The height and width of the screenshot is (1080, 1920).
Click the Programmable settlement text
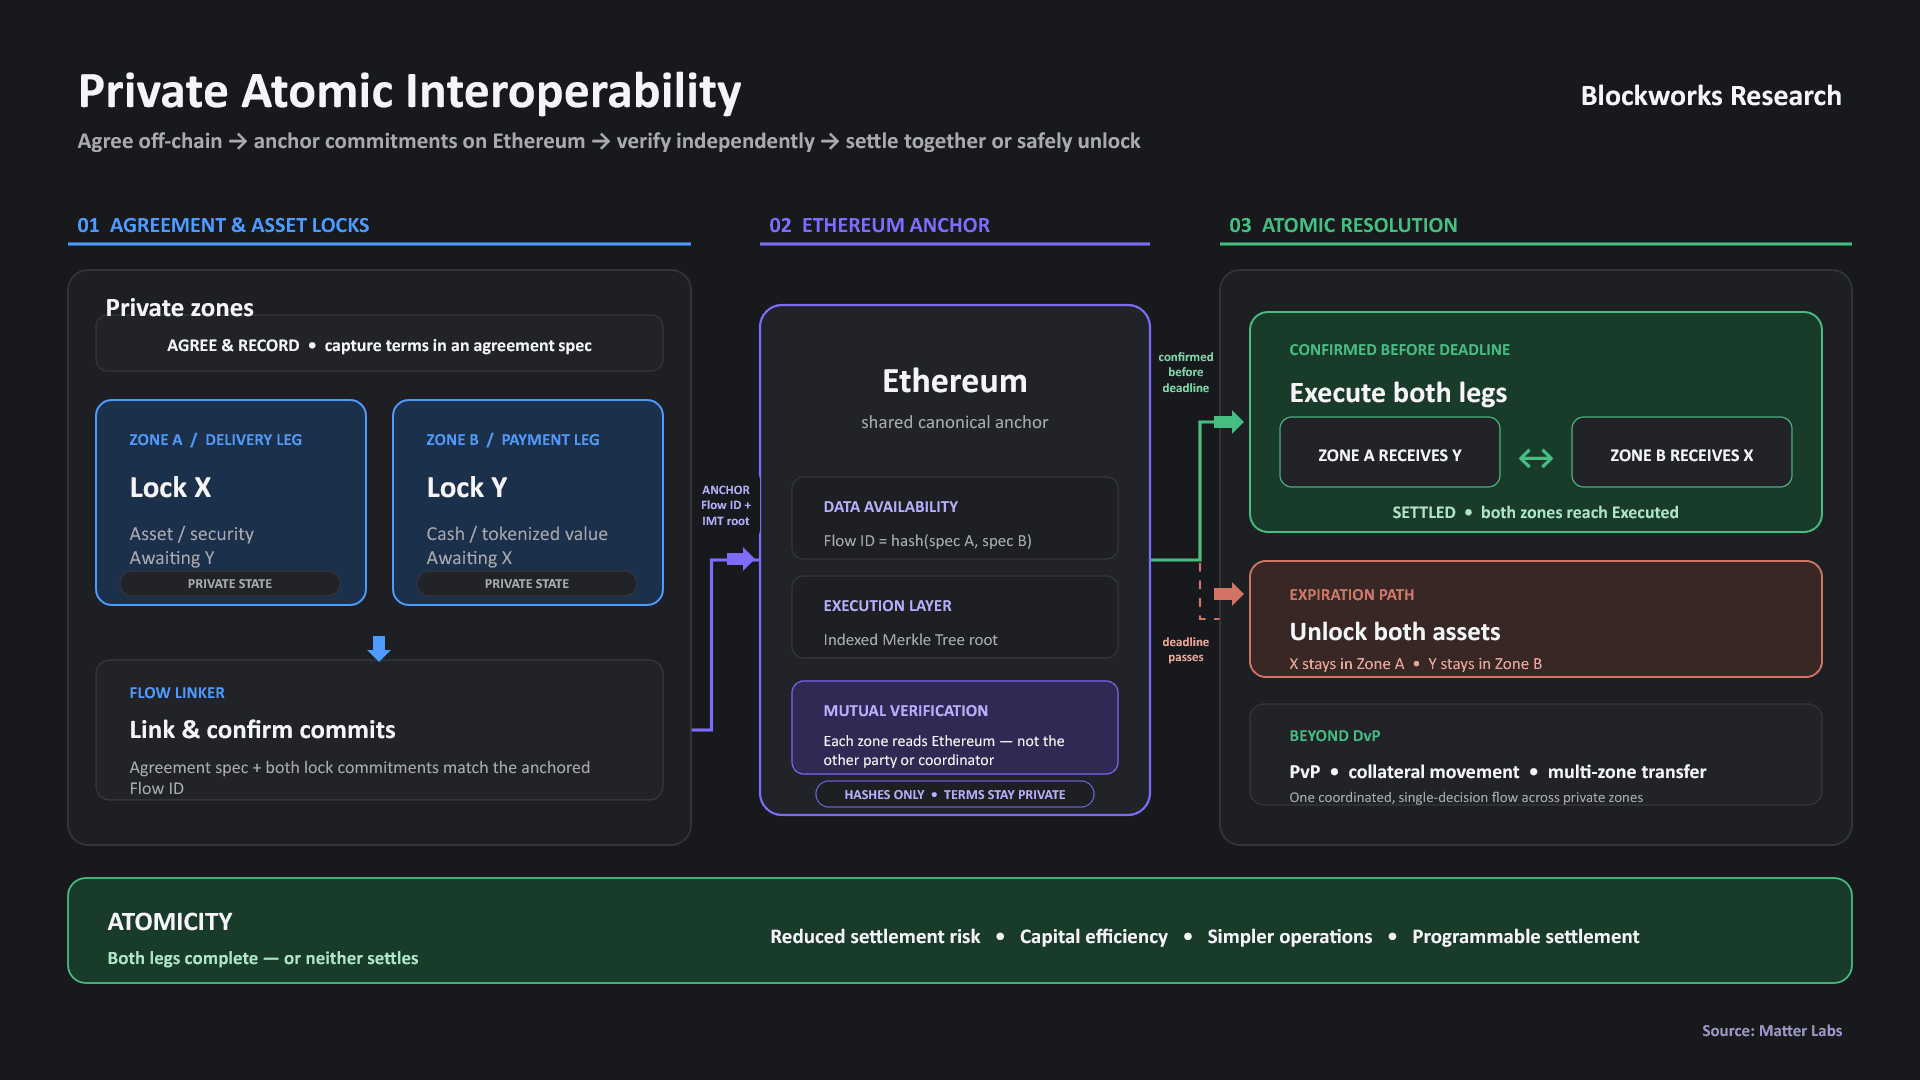tap(1525, 937)
